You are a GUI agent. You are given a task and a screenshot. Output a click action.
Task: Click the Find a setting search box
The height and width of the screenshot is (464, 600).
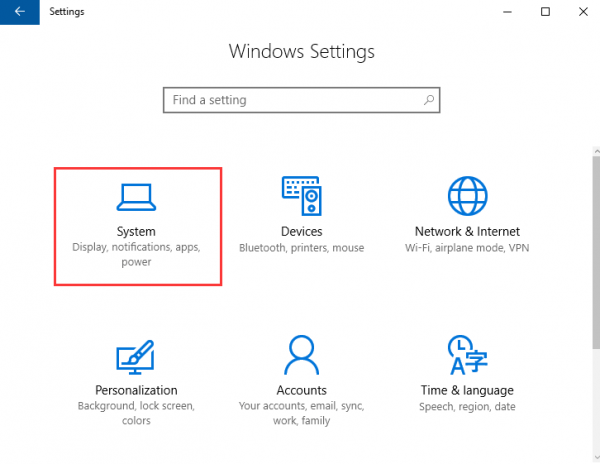[302, 100]
